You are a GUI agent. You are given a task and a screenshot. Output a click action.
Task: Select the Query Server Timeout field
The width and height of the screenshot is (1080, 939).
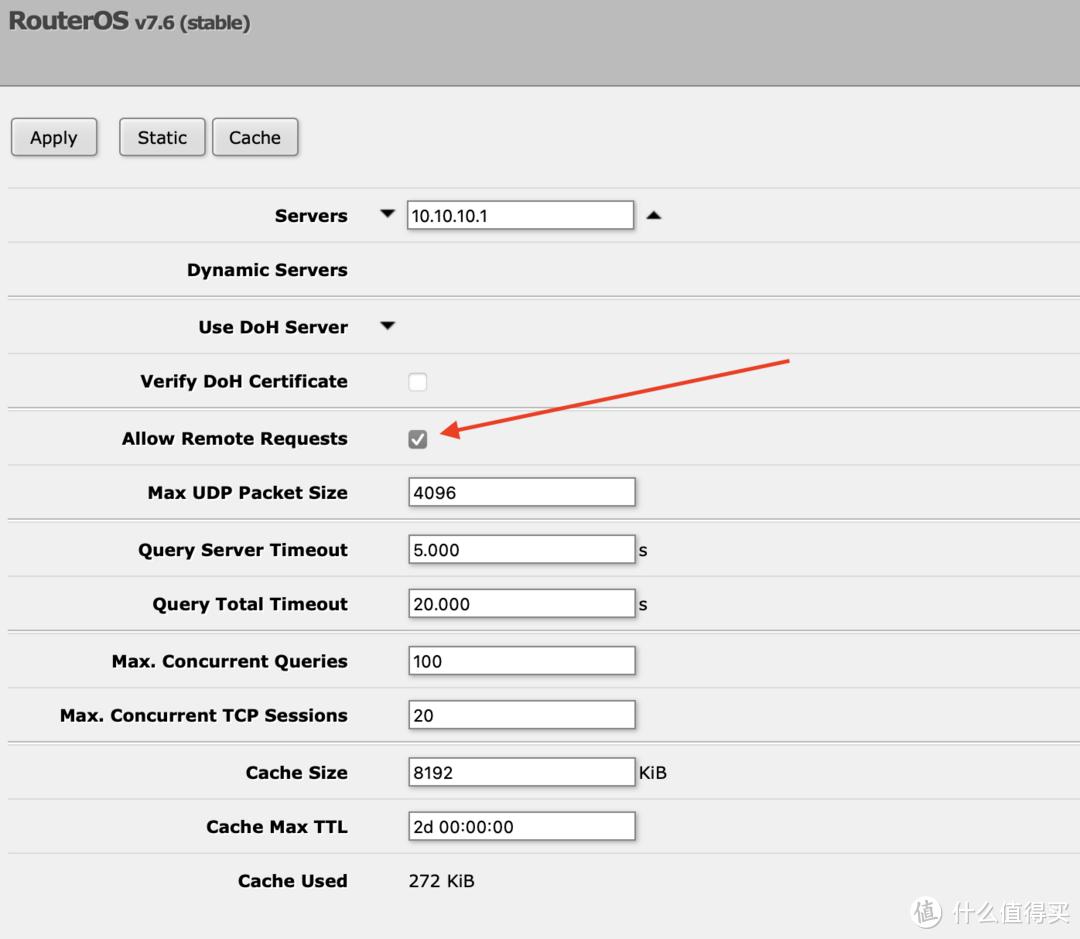click(521, 550)
